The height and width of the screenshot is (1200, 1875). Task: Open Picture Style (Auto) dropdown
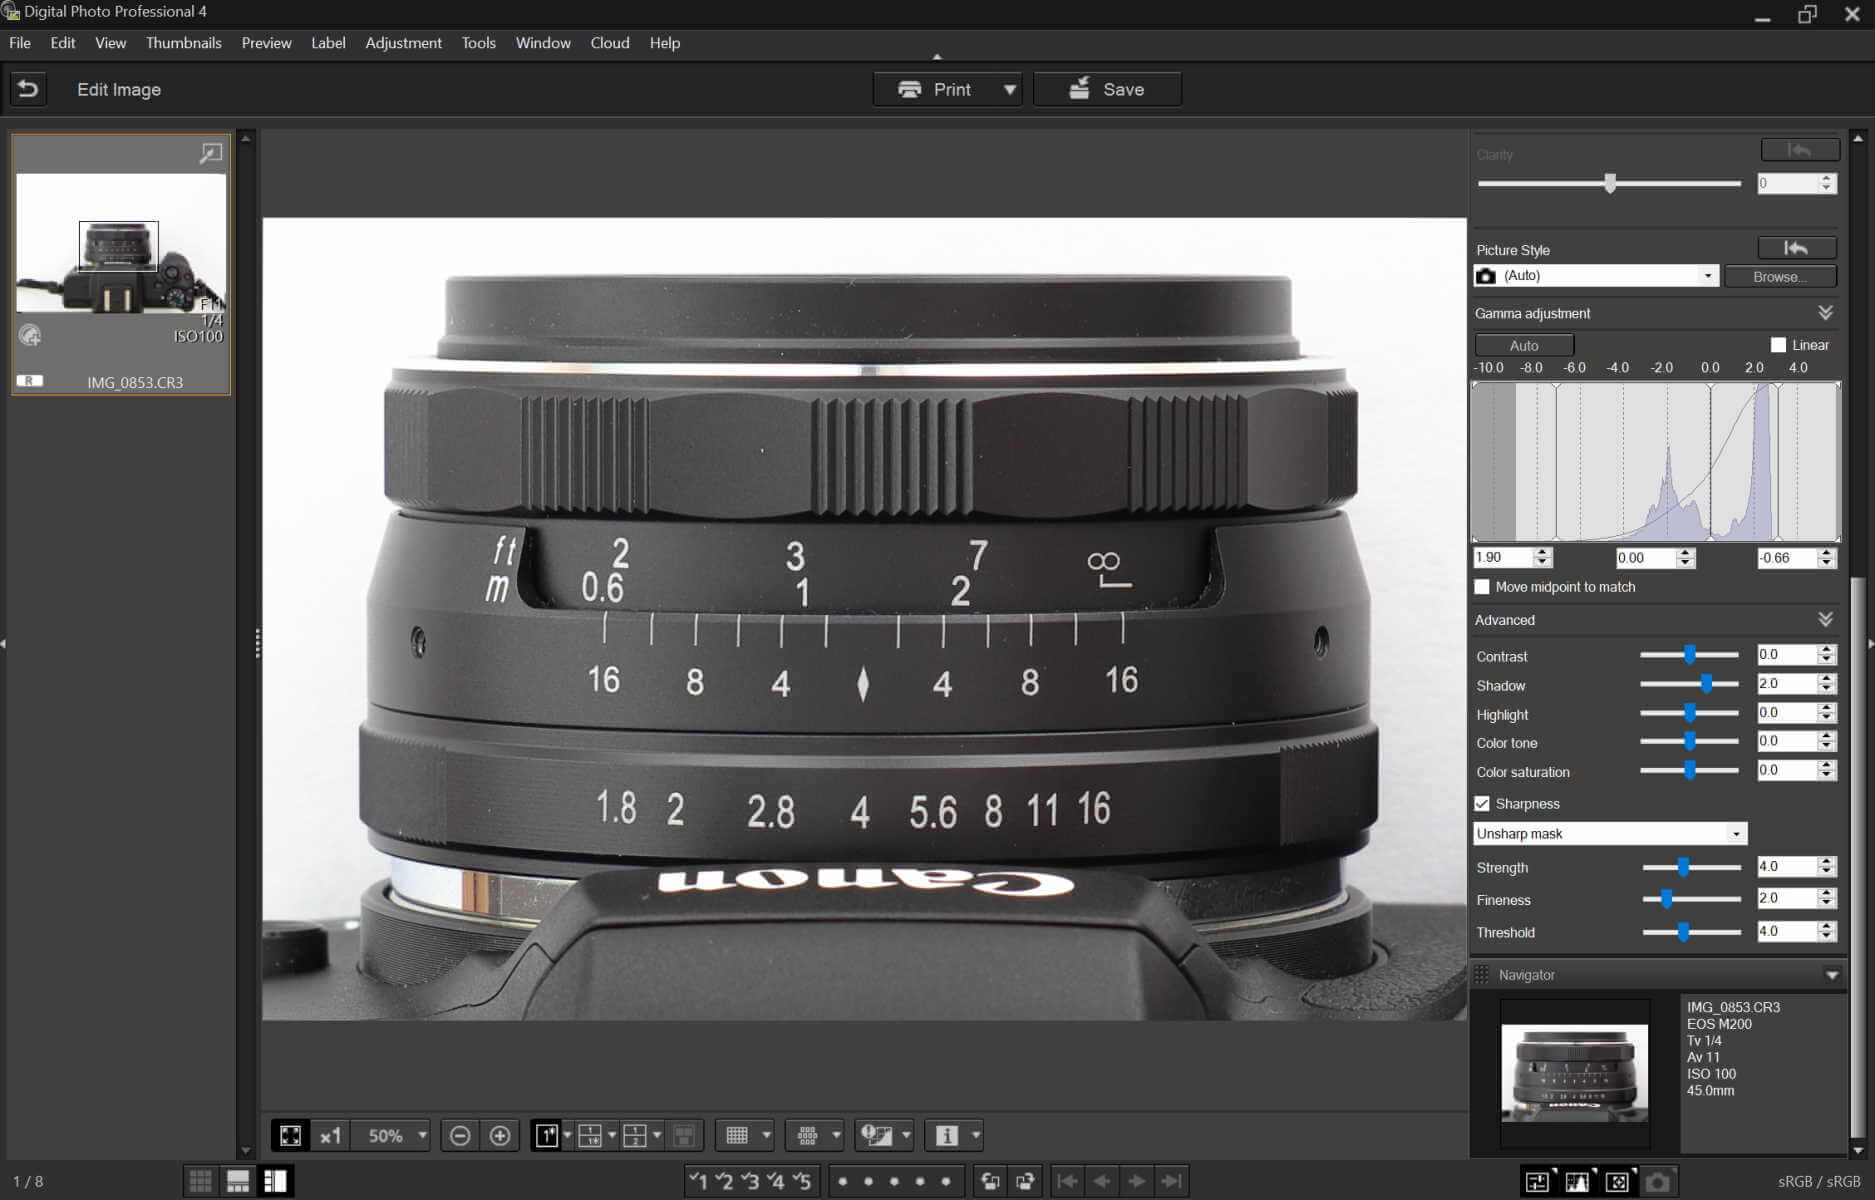(x=1596, y=276)
